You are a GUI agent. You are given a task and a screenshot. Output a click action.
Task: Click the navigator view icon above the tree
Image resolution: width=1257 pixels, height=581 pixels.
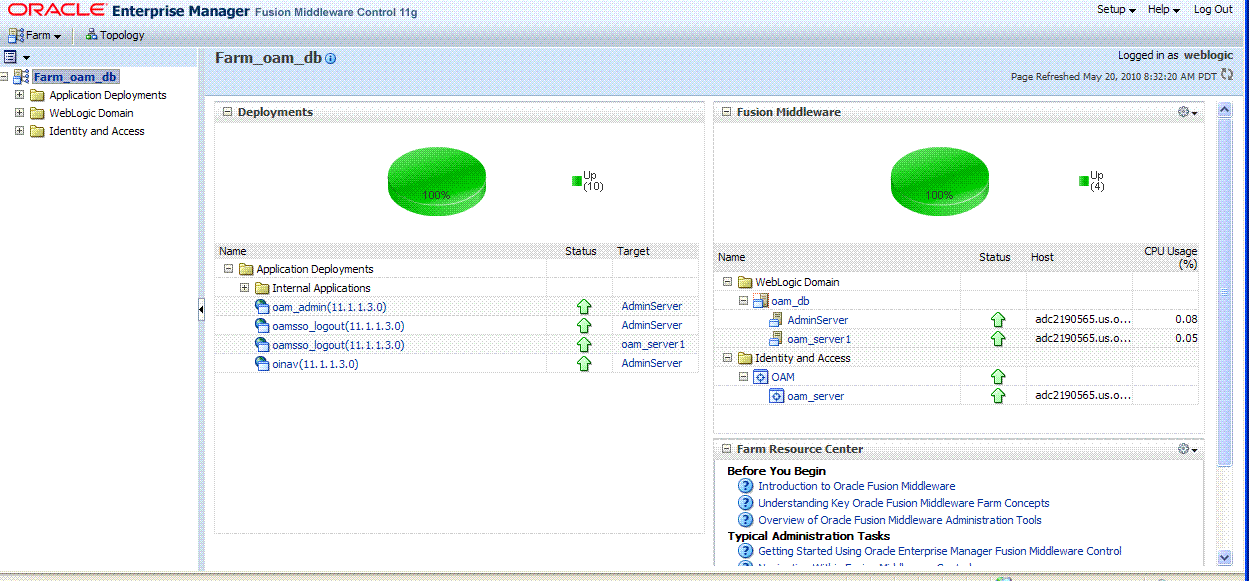11,55
